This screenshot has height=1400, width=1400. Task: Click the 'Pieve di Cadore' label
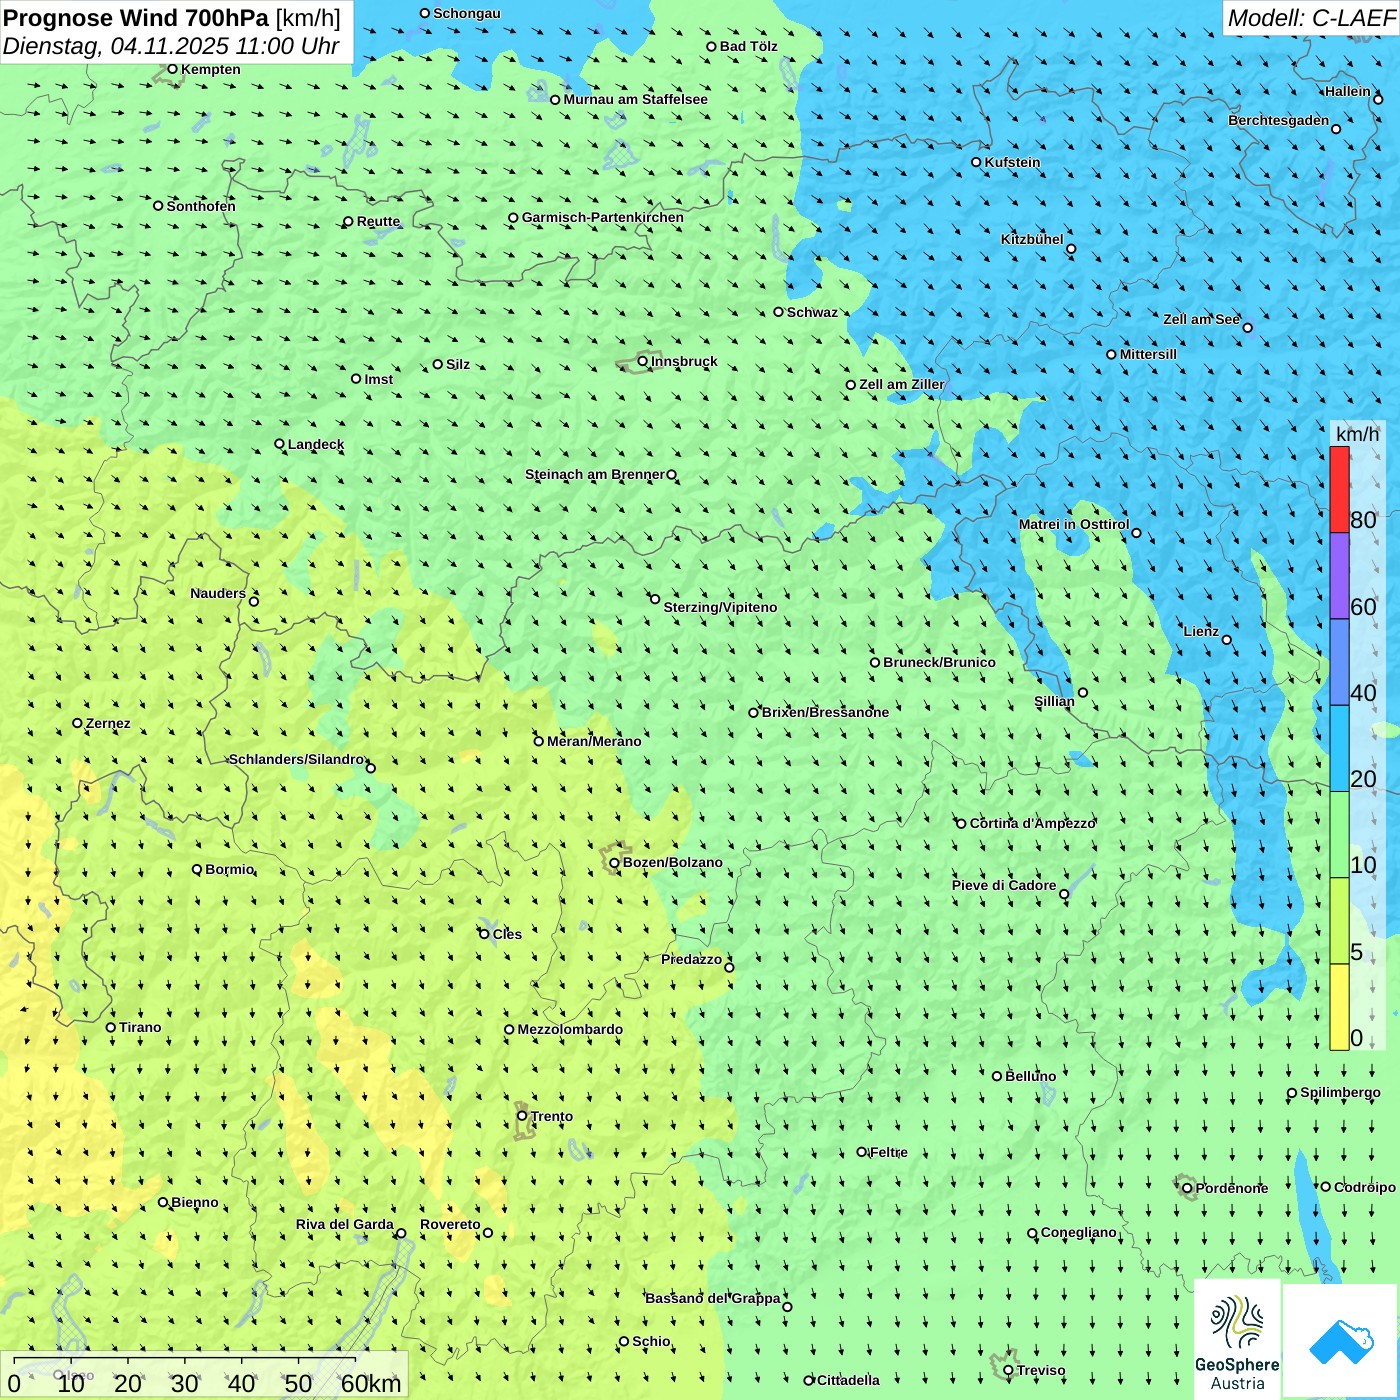tap(1004, 885)
